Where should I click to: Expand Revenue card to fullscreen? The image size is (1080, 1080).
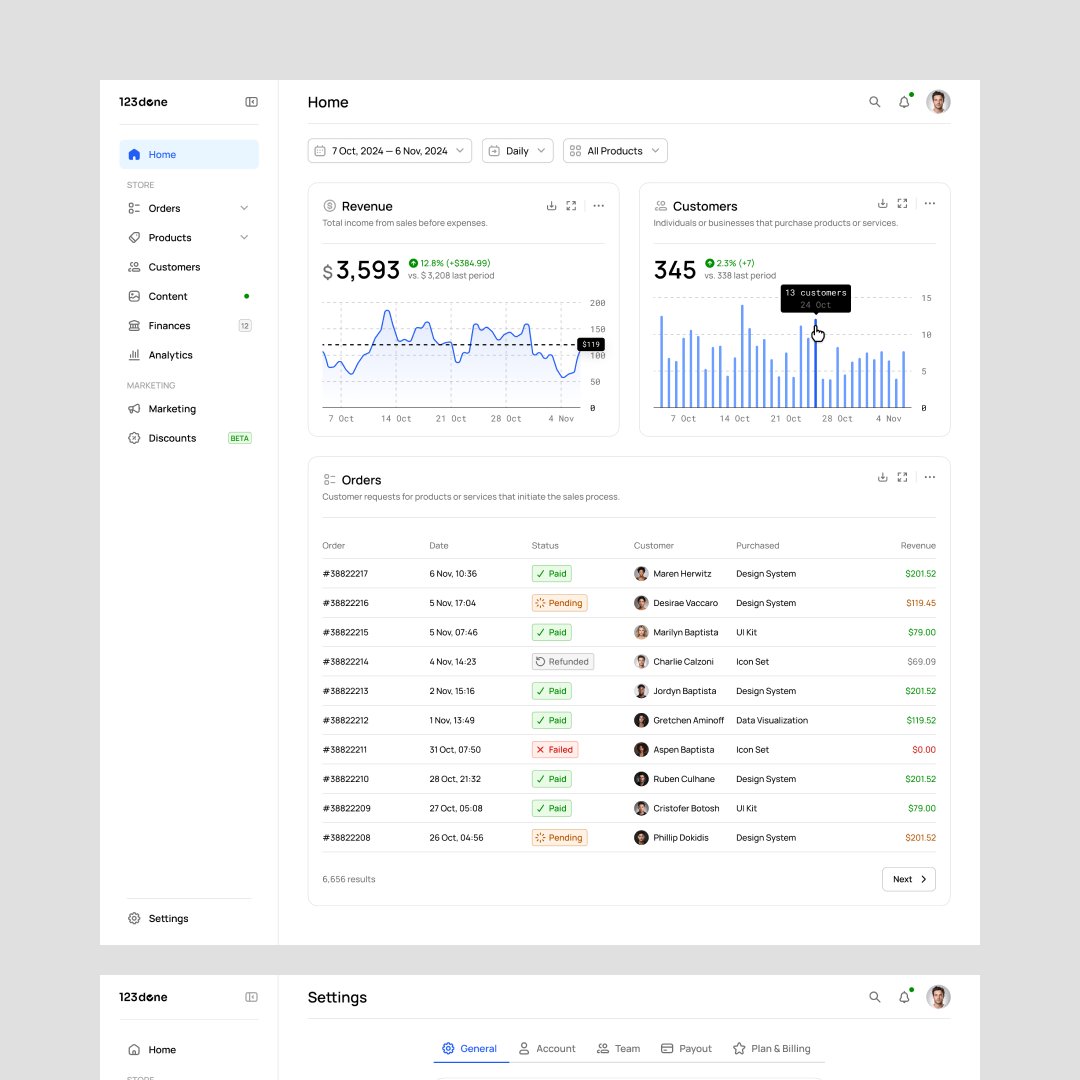[x=571, y=206]
